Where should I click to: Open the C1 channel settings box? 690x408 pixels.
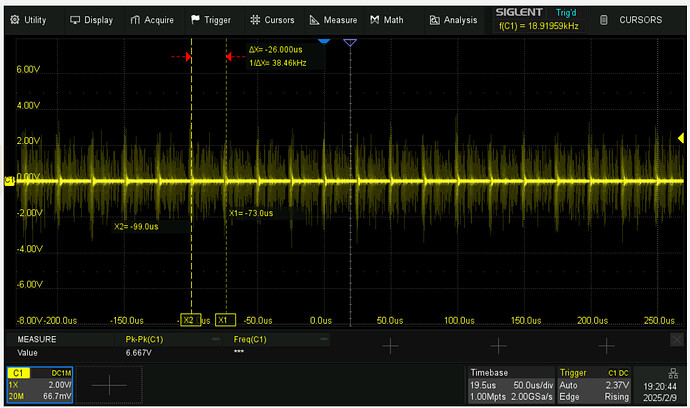click(40, 385)
